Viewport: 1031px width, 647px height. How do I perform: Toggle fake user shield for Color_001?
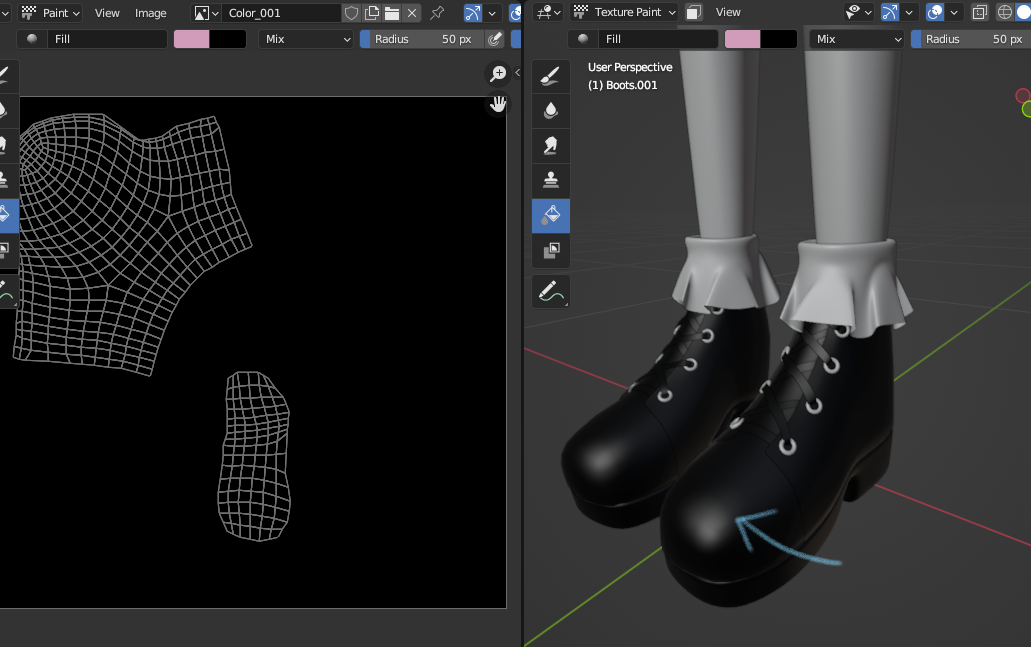[x=352, y=12]
